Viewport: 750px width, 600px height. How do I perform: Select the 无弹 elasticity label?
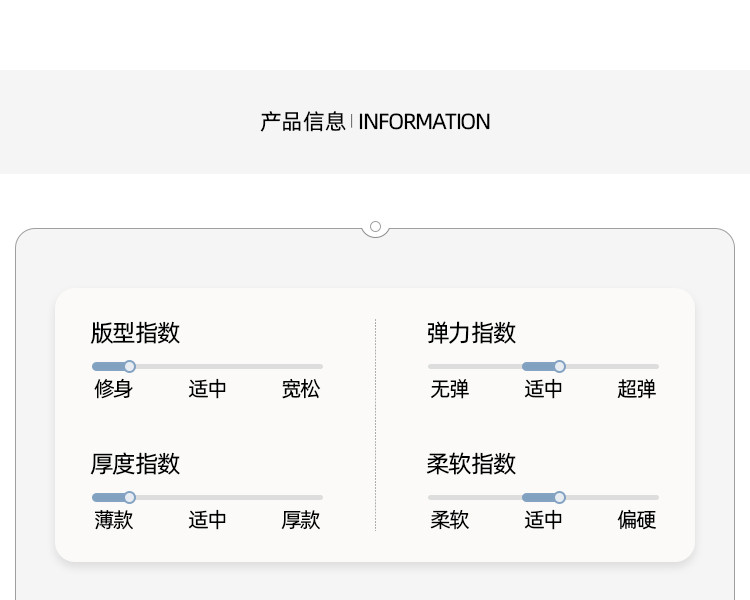449,389
